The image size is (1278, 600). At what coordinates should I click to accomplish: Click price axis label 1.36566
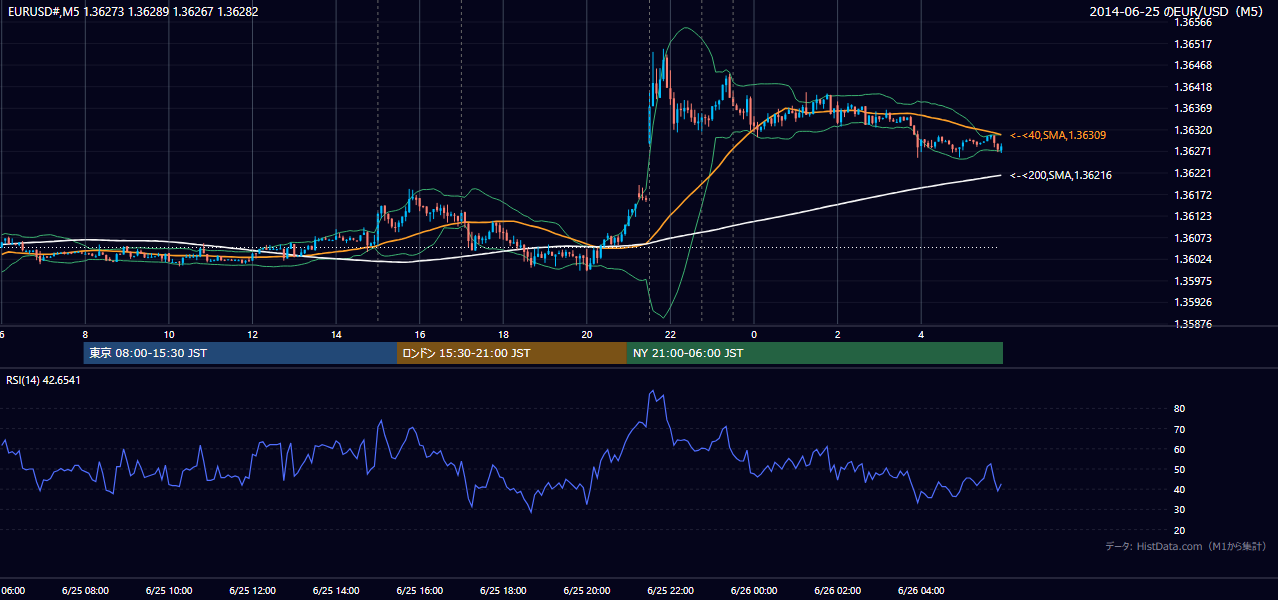[1193, 22]
